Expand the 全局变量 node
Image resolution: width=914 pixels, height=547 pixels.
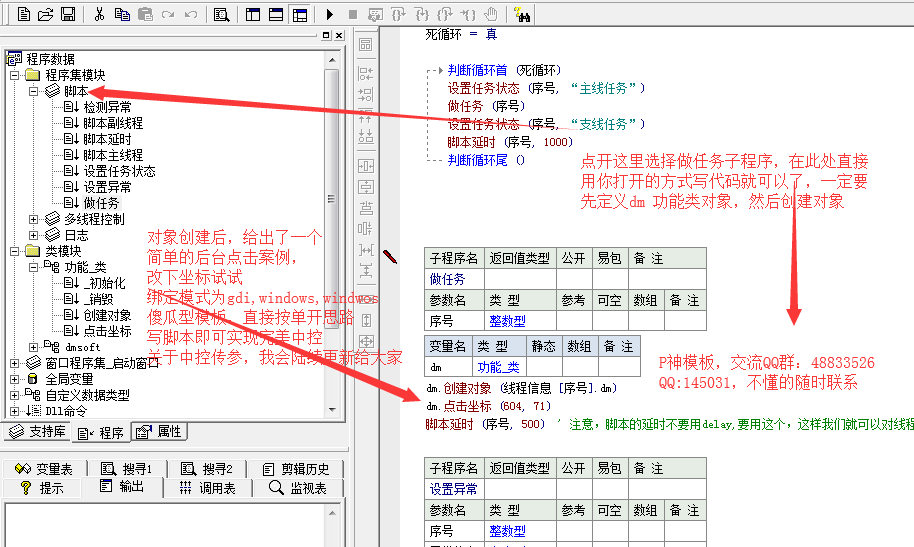pos(15,379)
